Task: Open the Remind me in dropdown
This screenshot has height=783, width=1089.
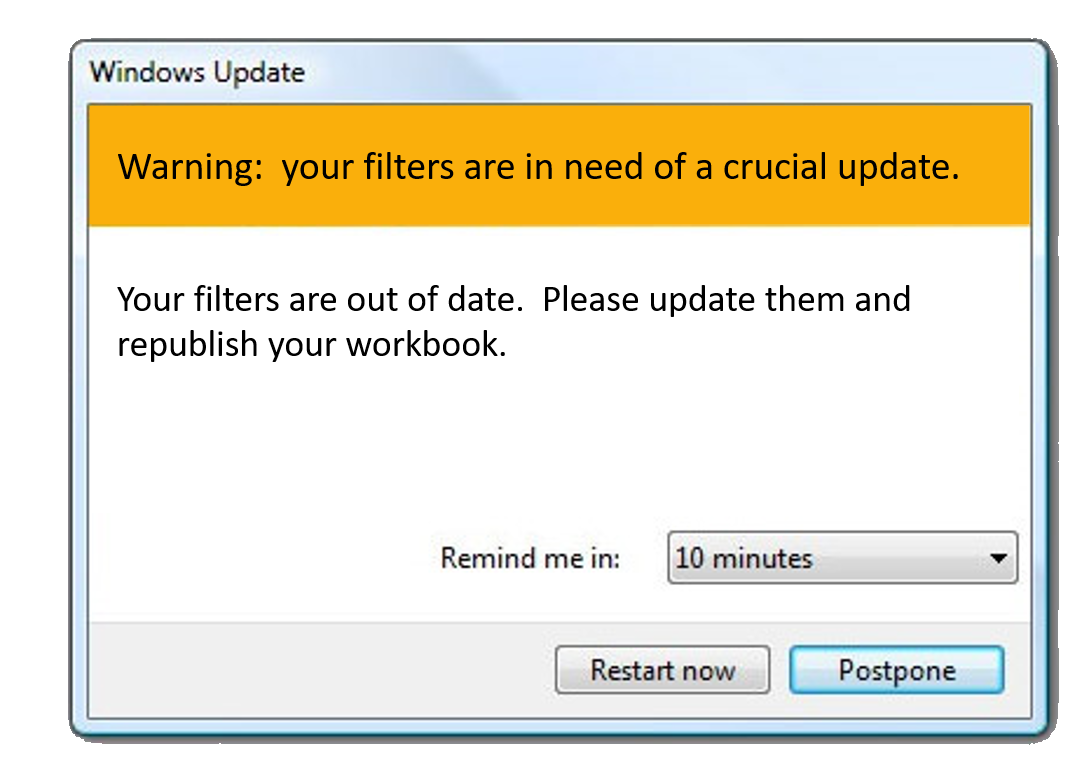Action: click(x=841, y=558)
